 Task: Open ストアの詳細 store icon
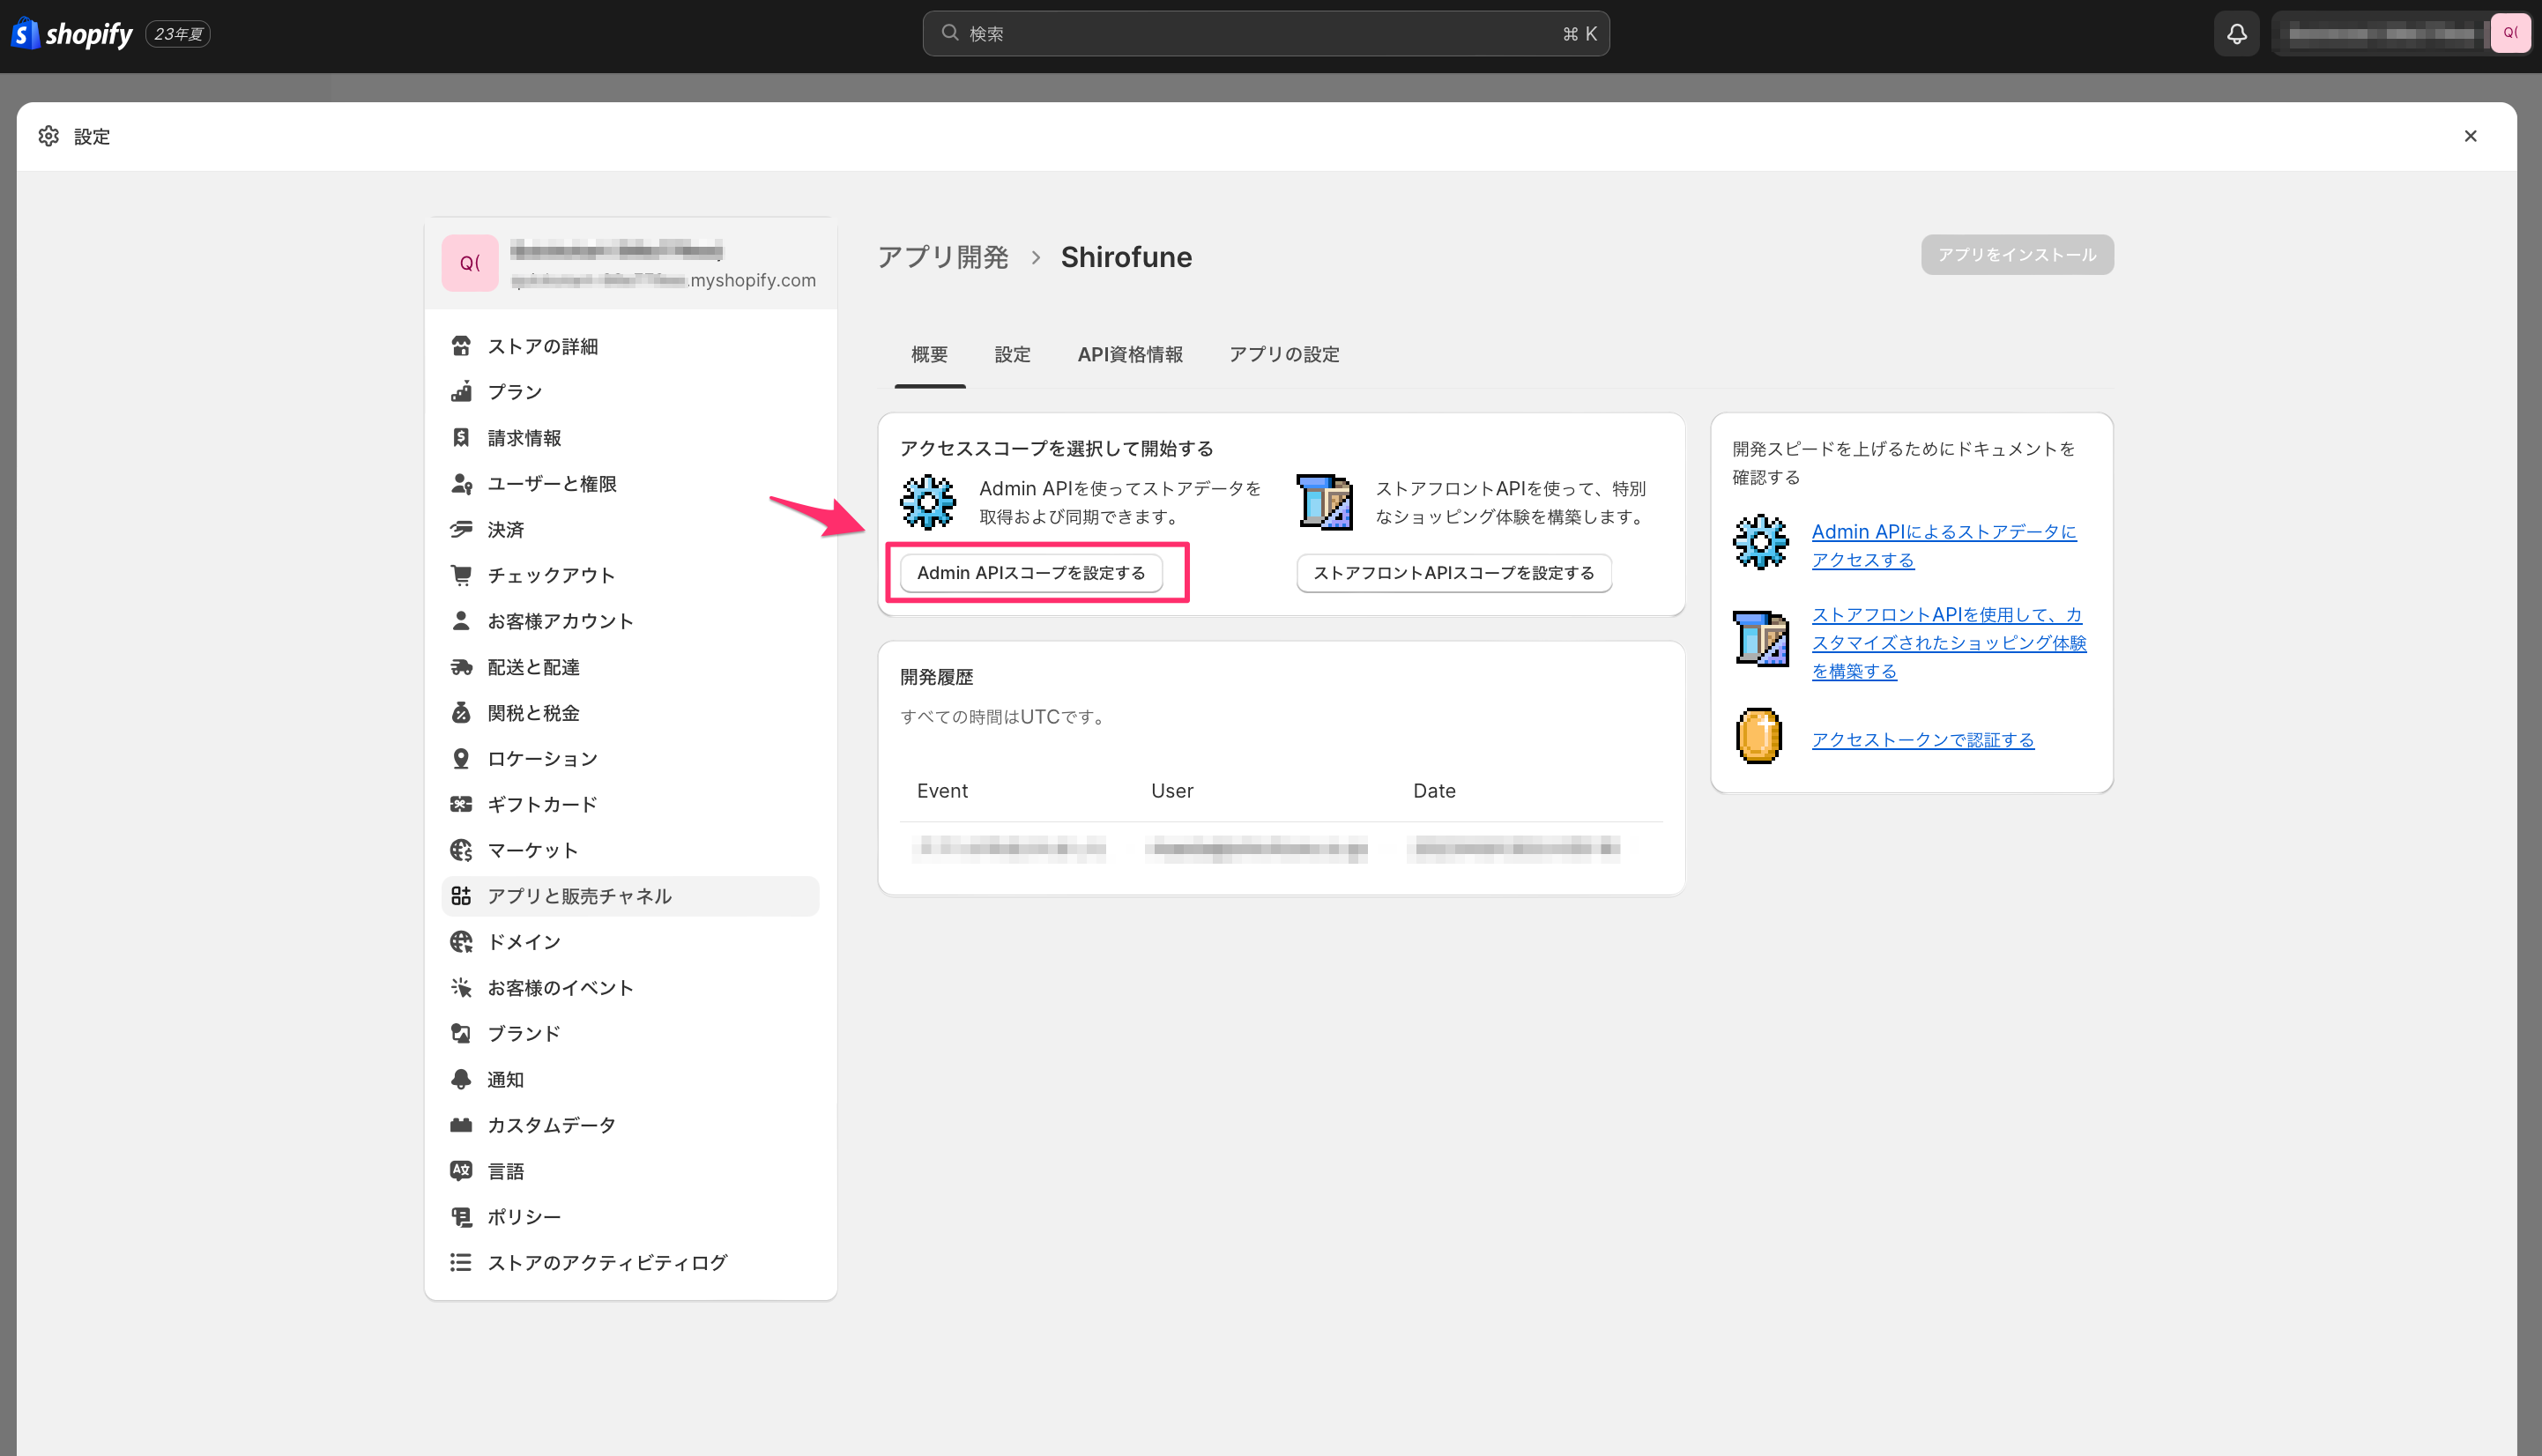coord(461,346)
